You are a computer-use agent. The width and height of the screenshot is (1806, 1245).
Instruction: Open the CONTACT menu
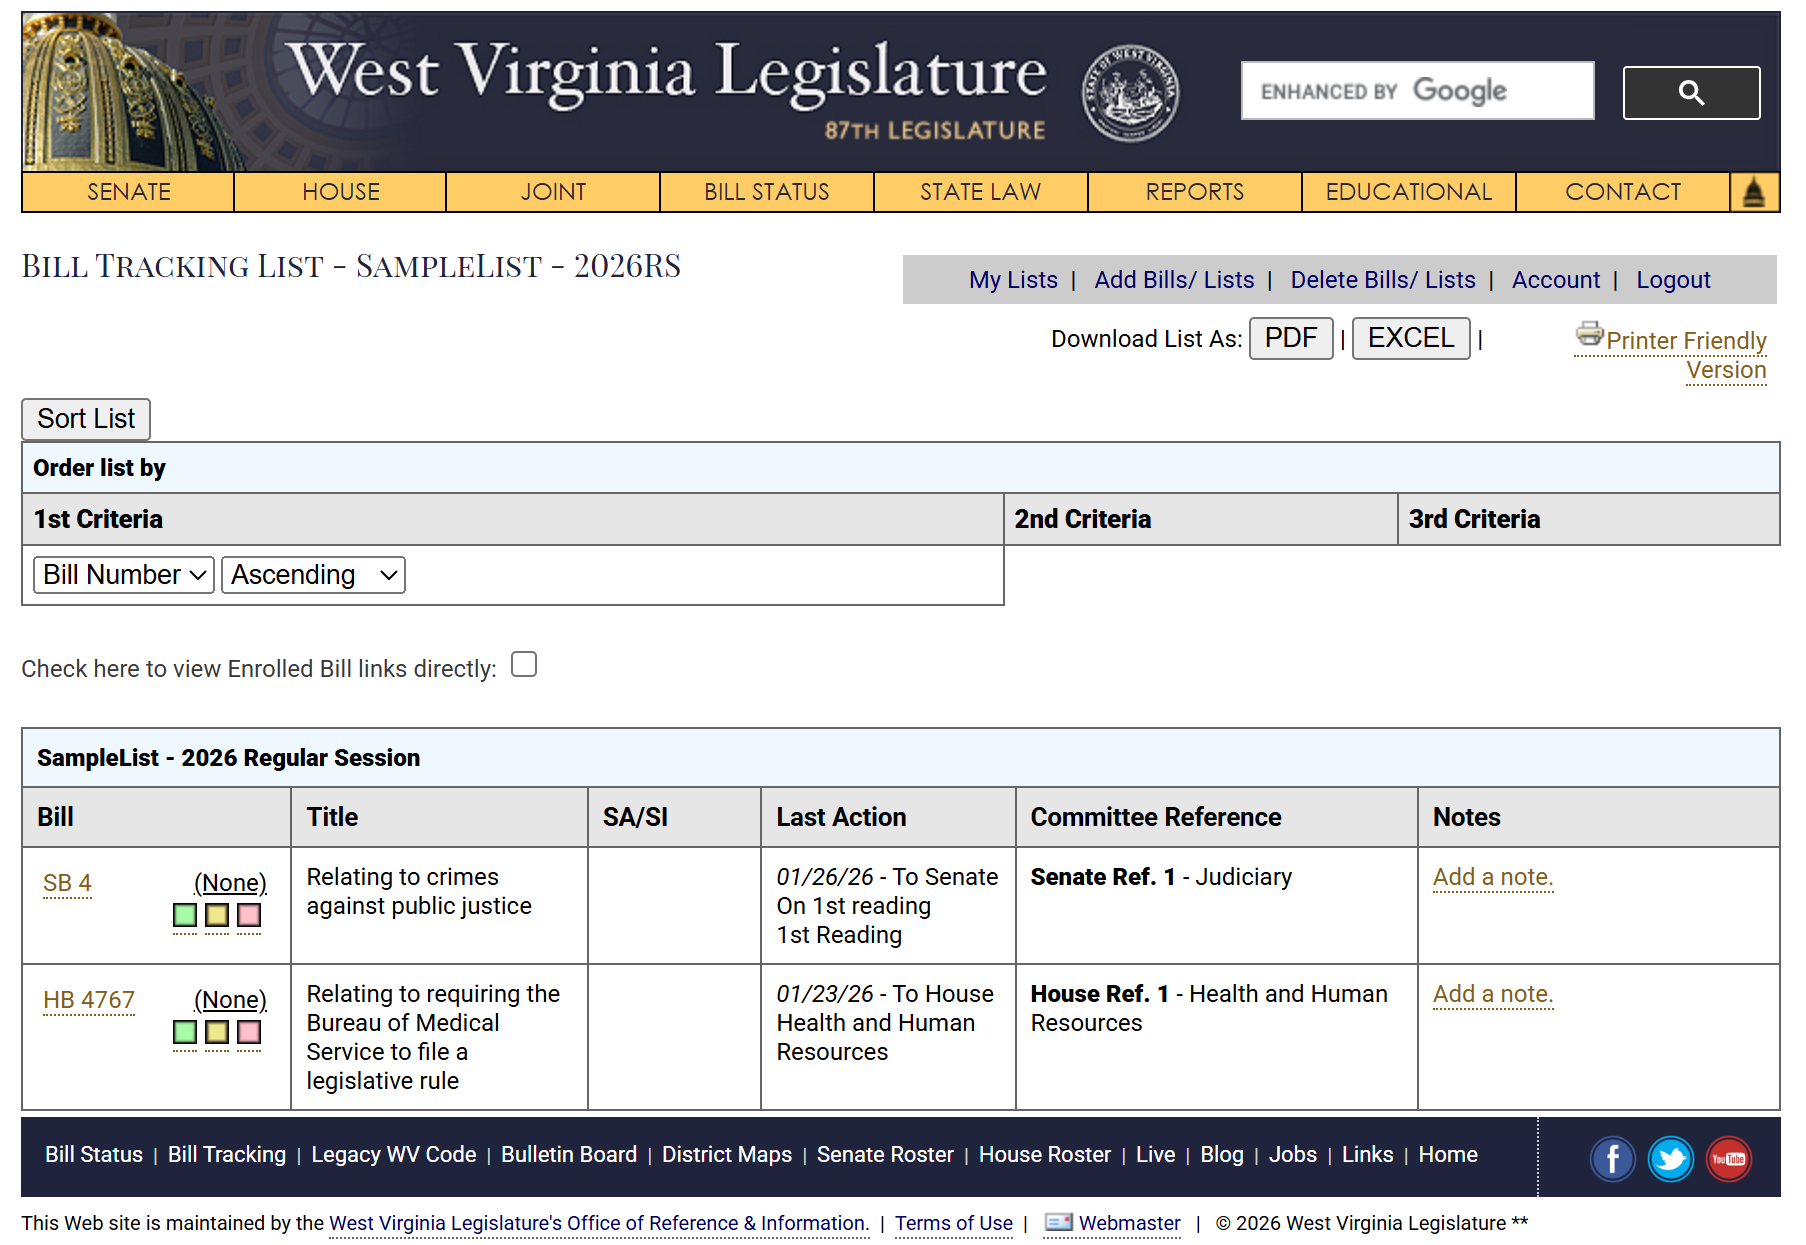(1623, 192)
